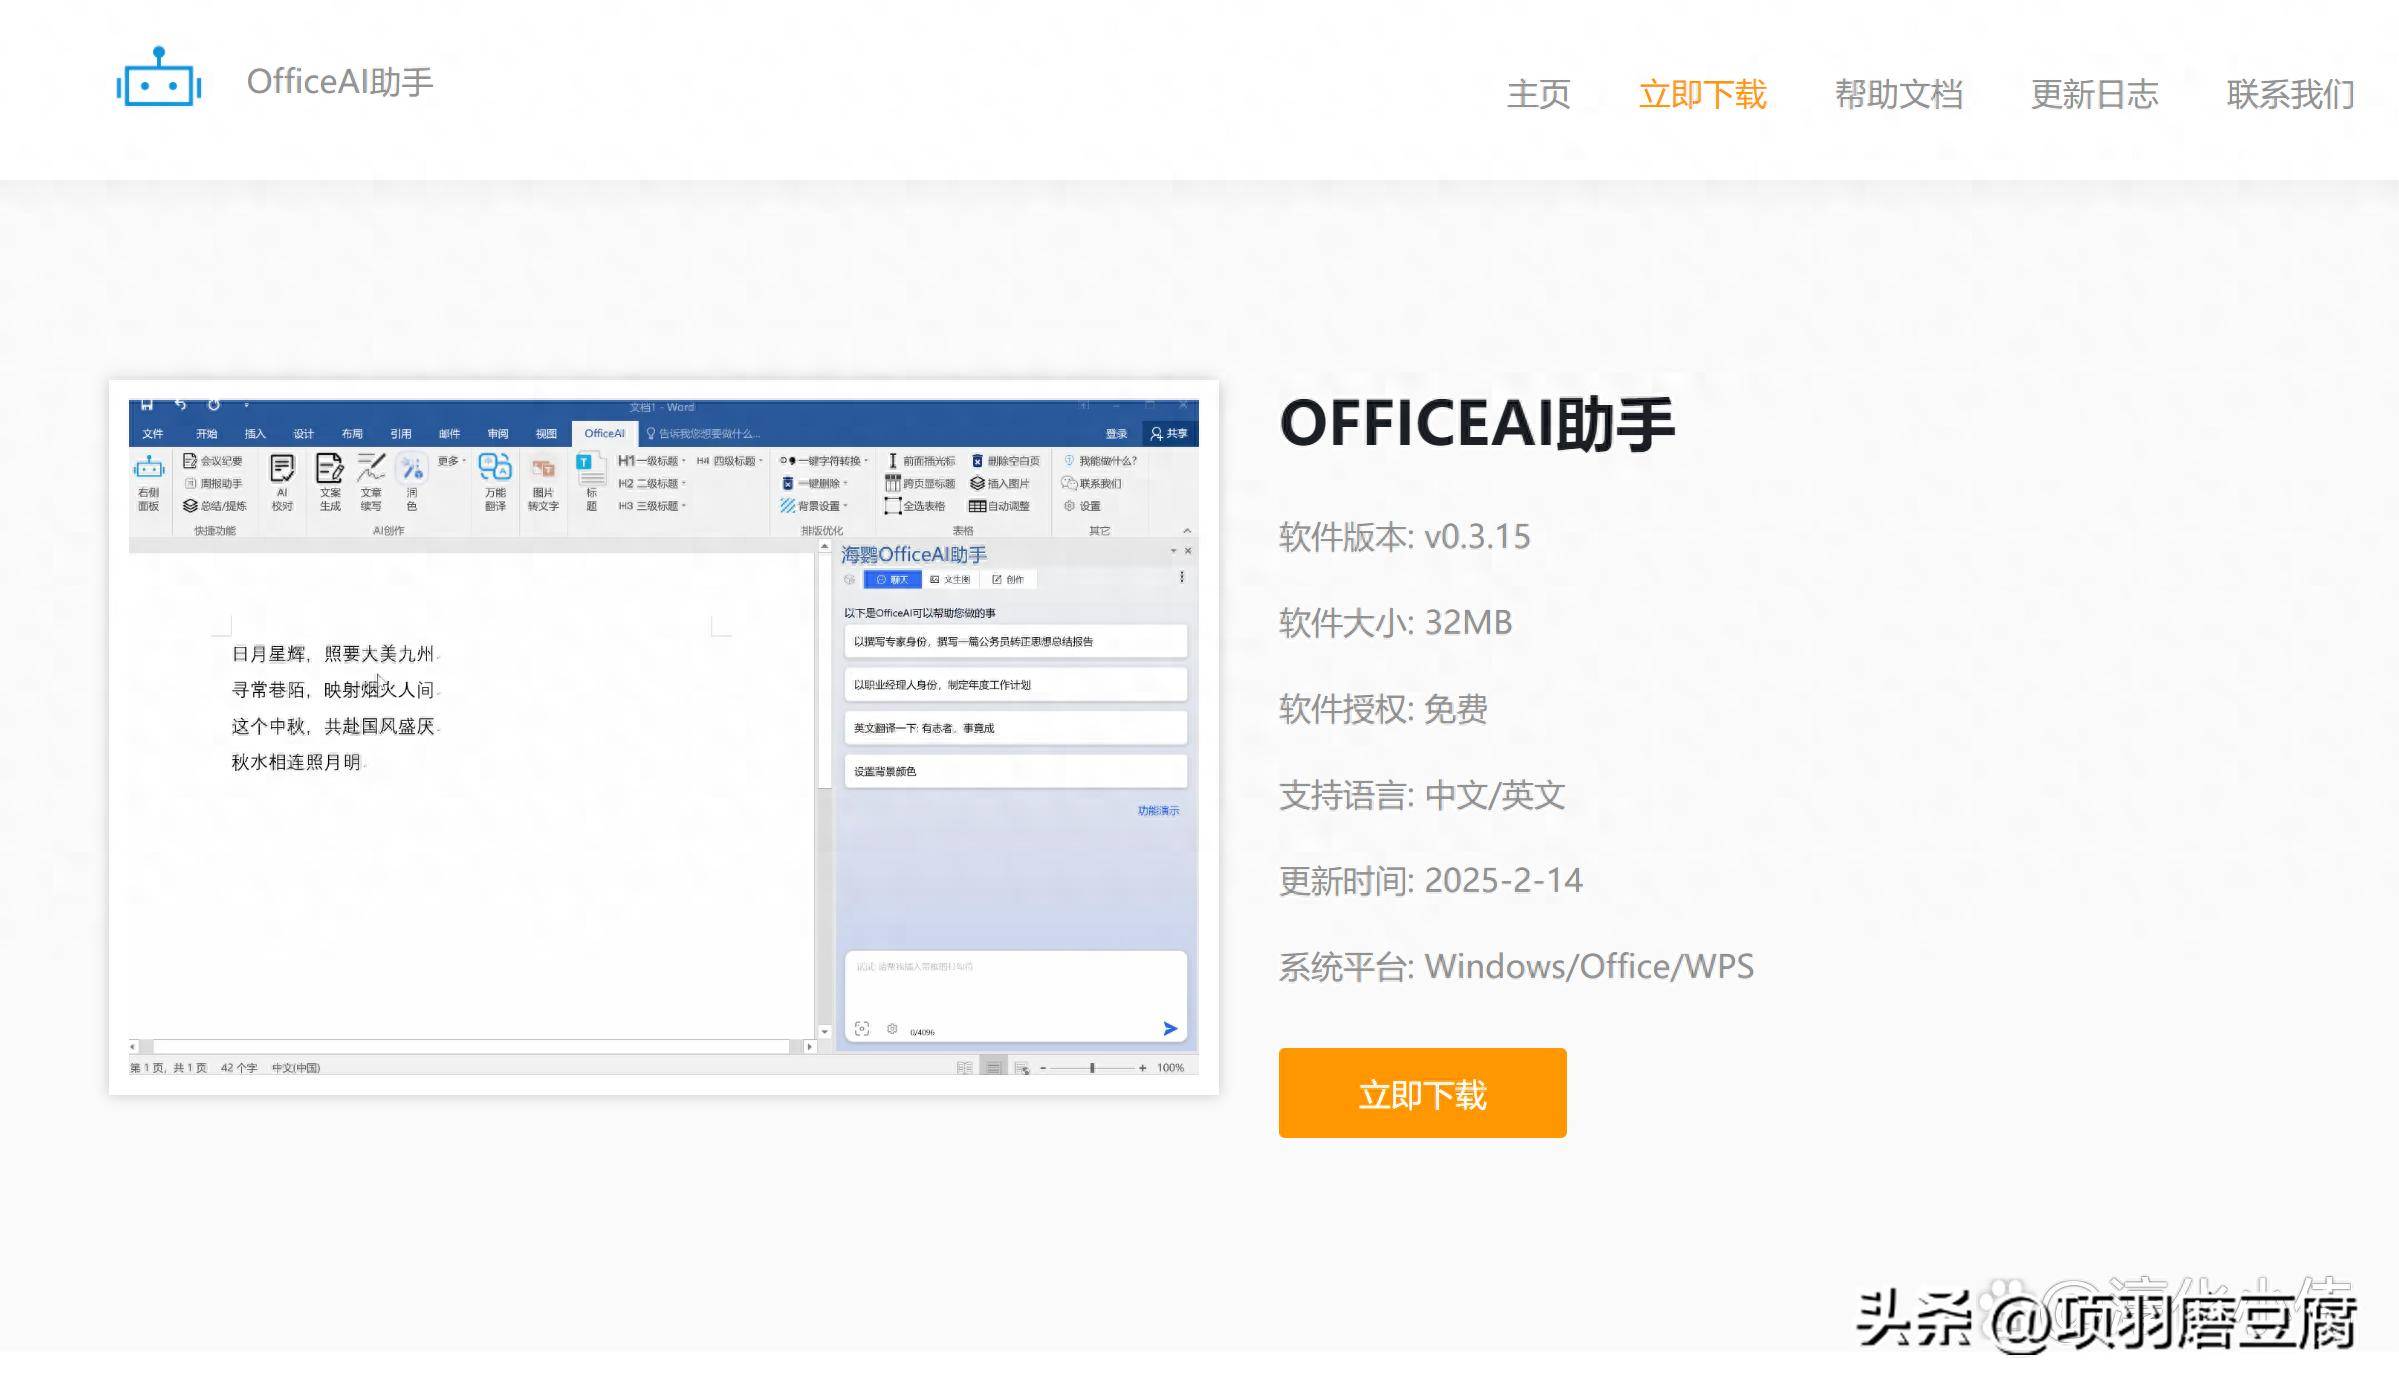The height and width of the screenshot is (1391, 2399).
Task: Switch to the 聊天 tab in AI panel
Action: coord(892,580)
